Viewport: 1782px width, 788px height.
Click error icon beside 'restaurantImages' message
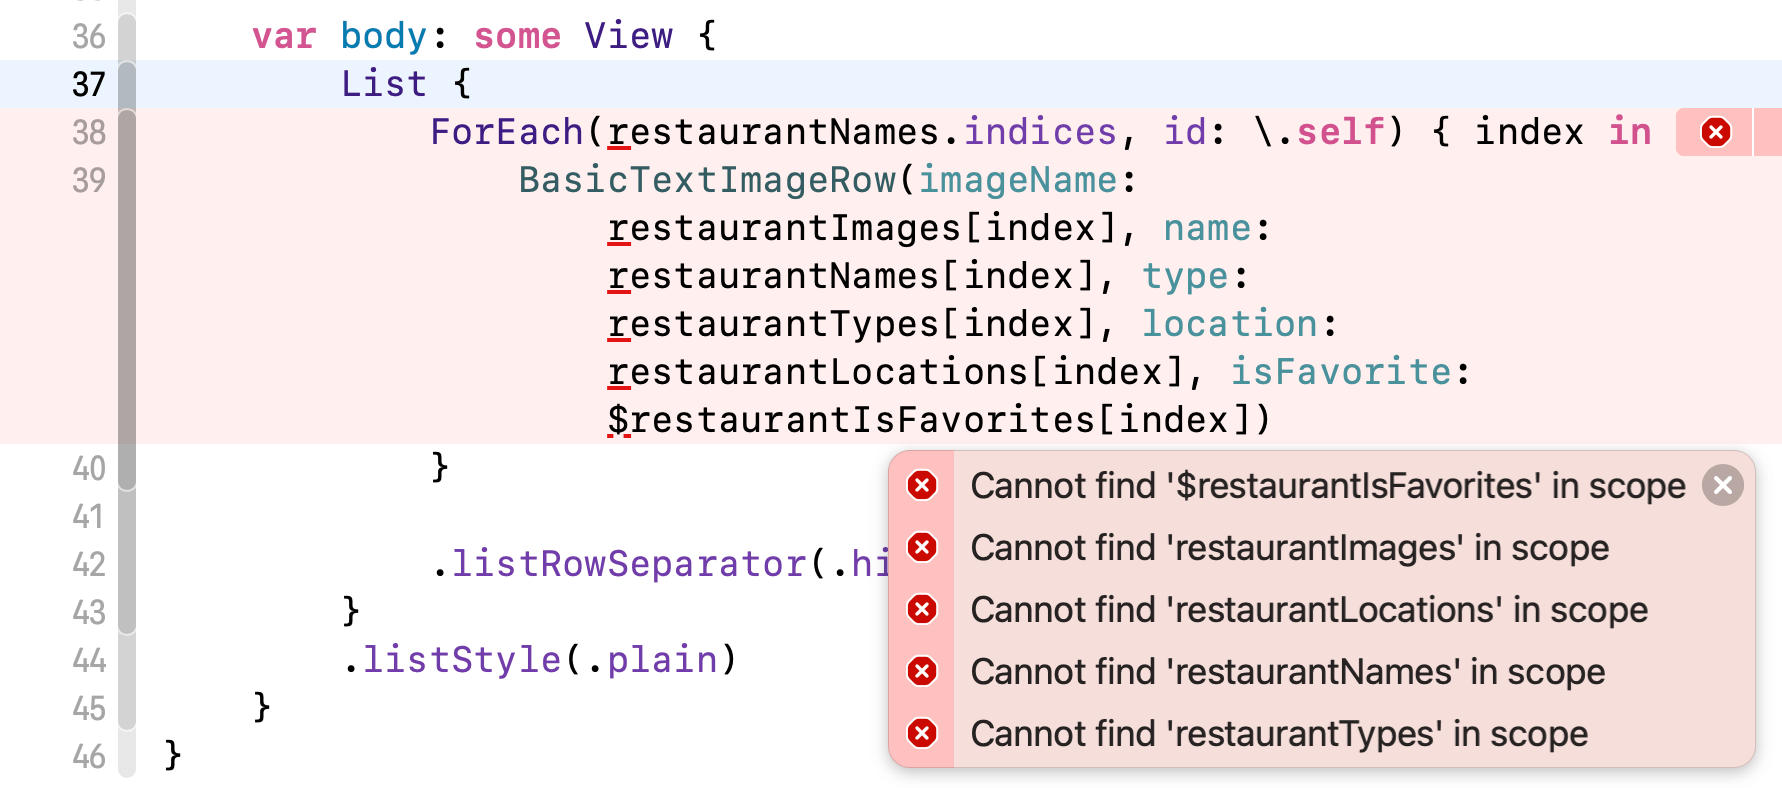coord(921,548)
